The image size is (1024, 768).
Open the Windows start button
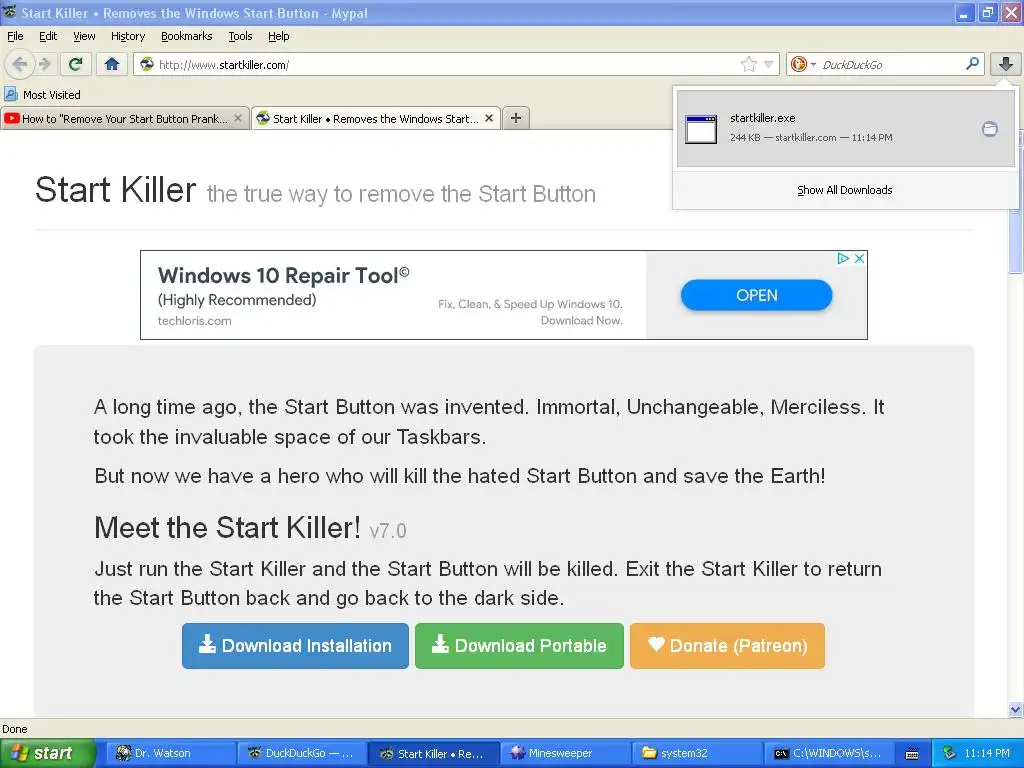point(48,753)
